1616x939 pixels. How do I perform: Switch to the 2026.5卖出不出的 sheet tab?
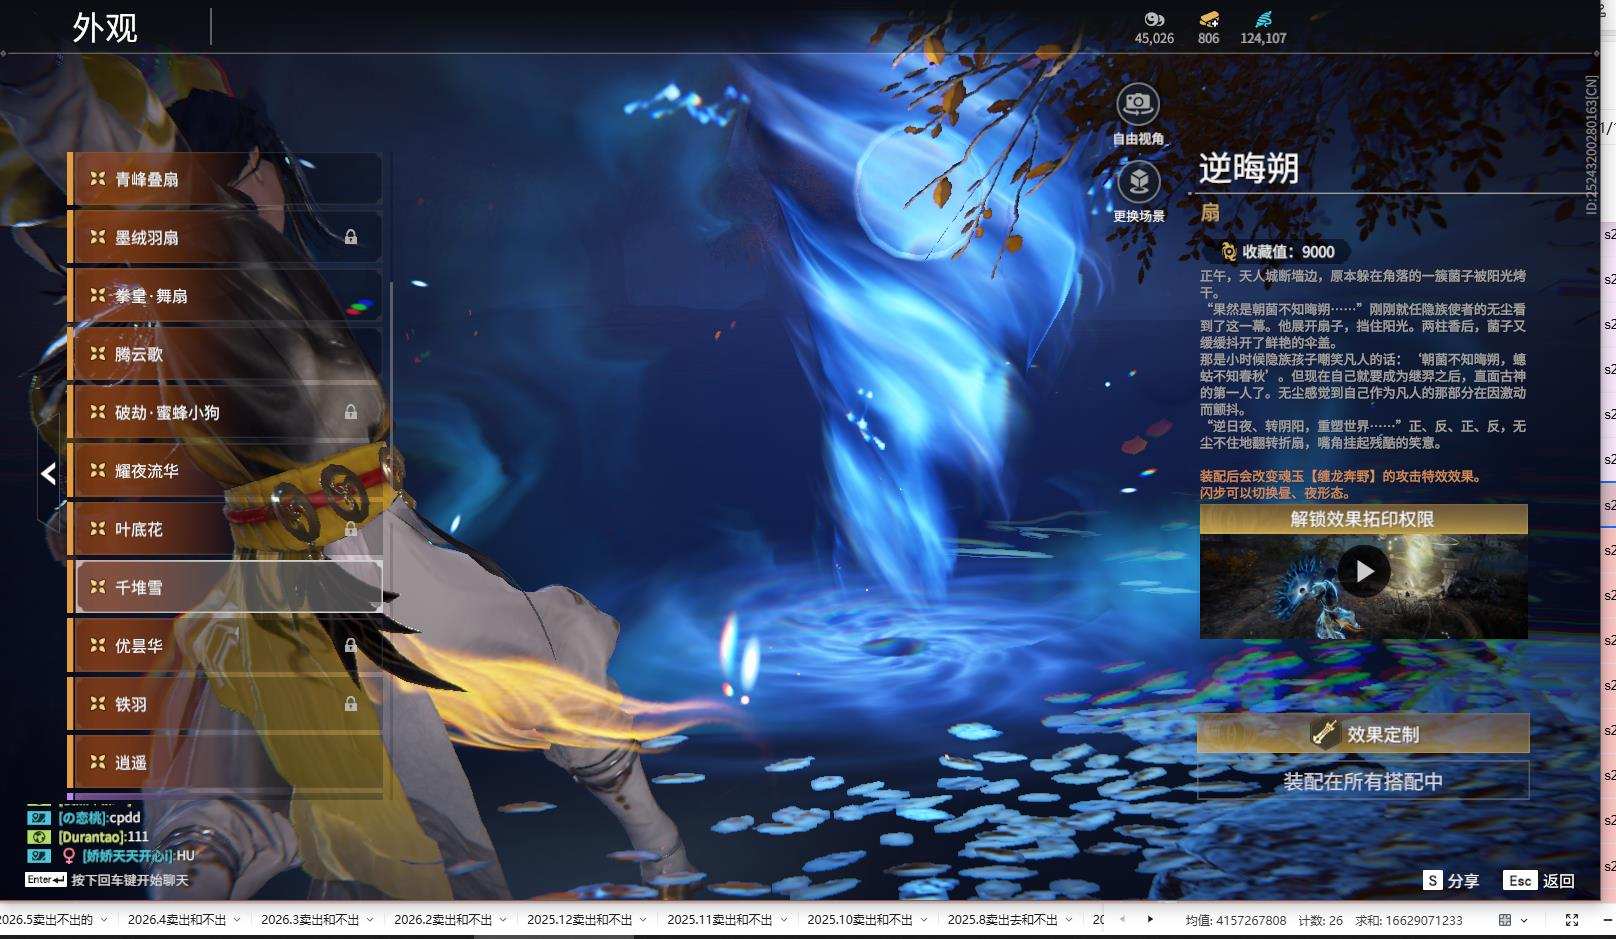46,920
